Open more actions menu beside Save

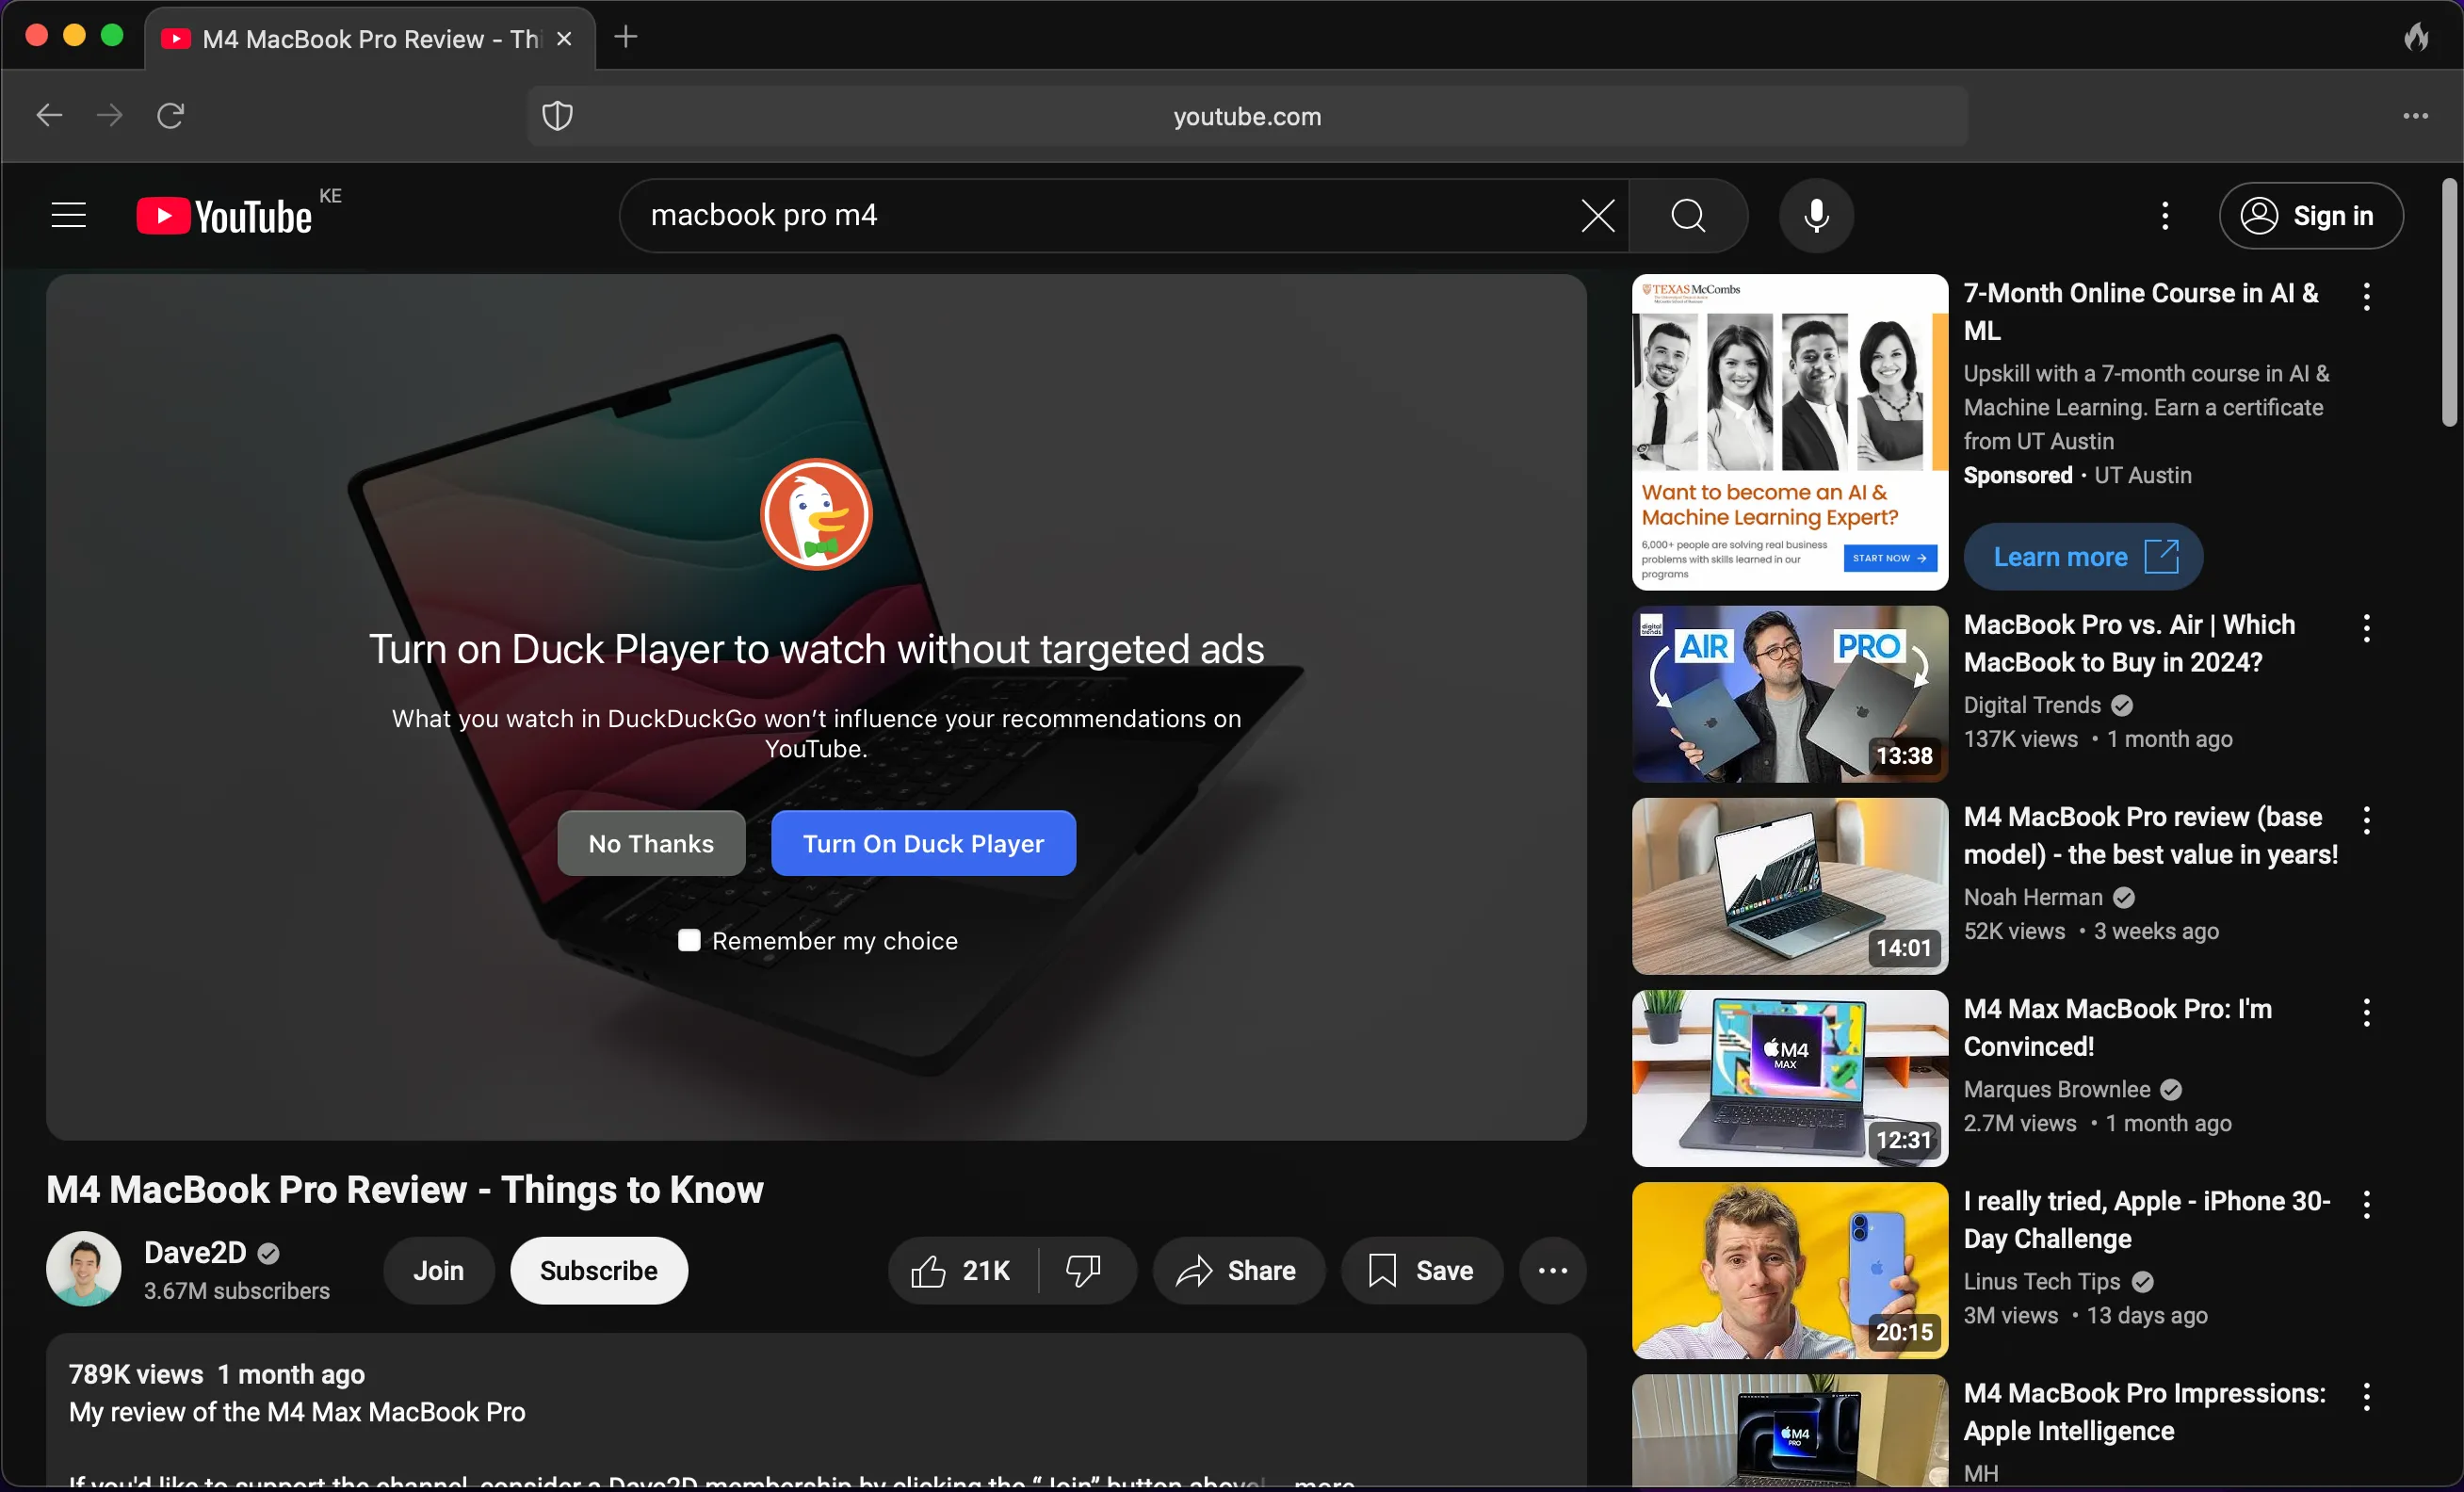tap(1552, 1270)
